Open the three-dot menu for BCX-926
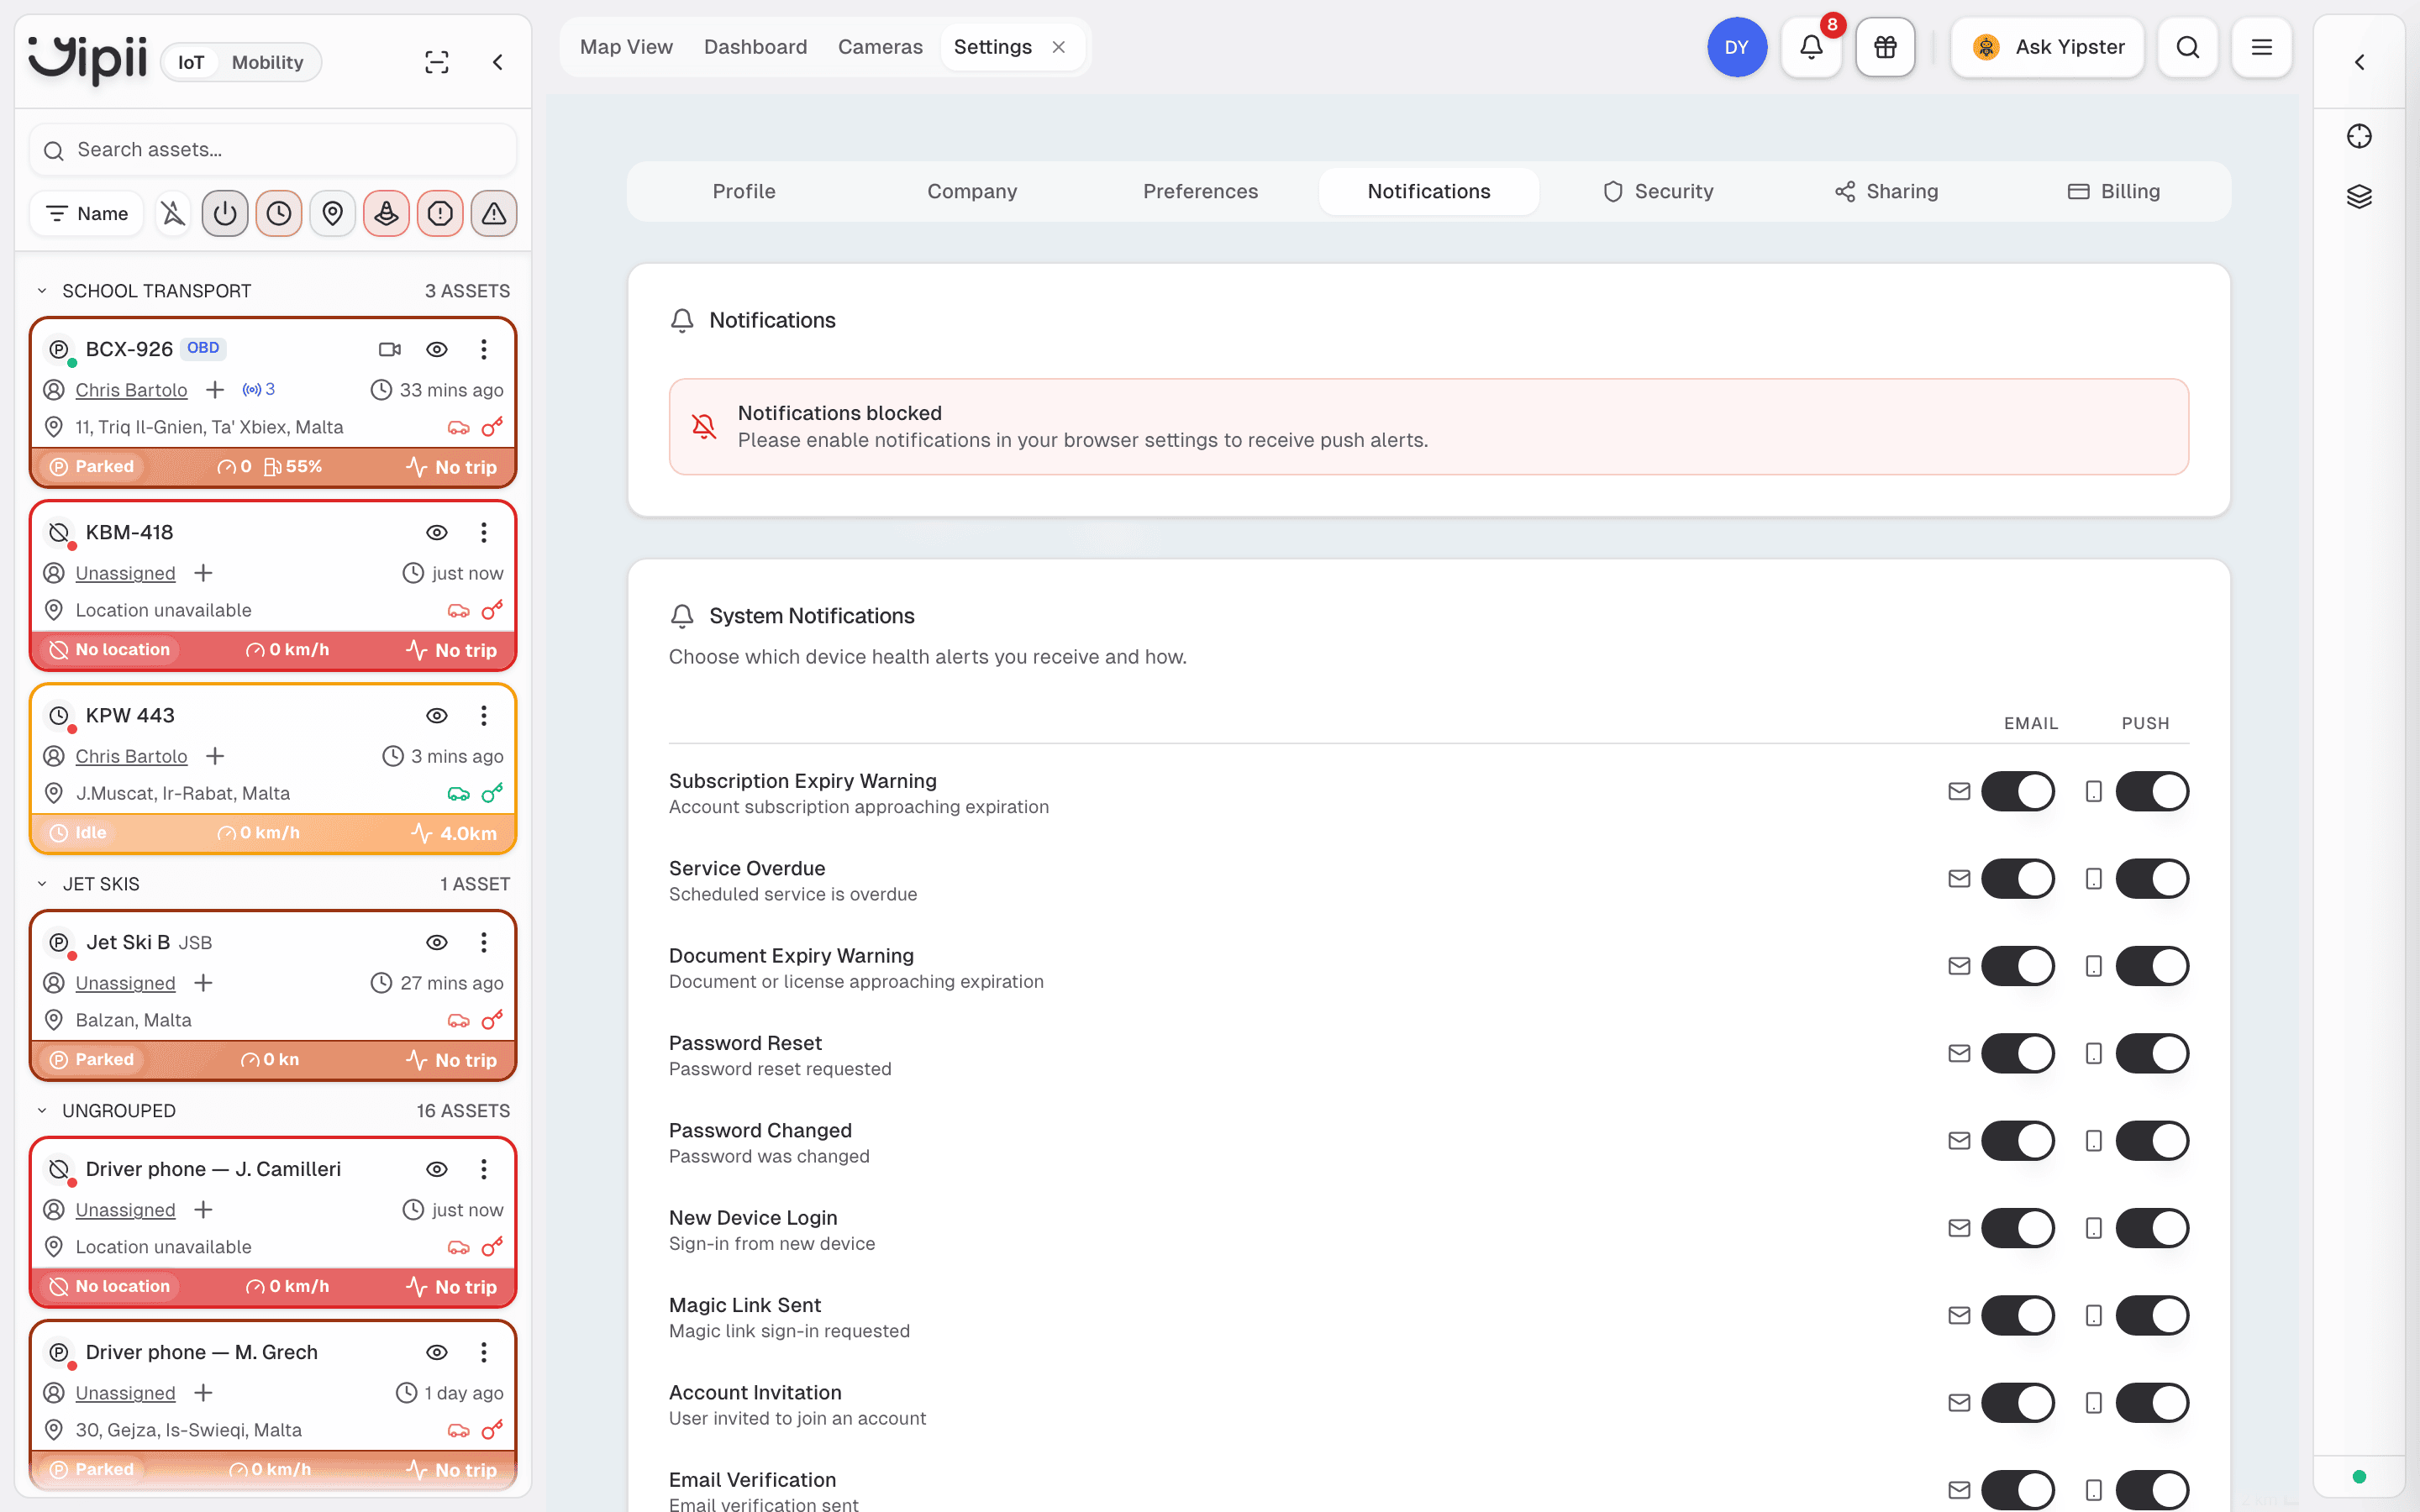Screen dimensions: 2420x1512 coord(484,349)
